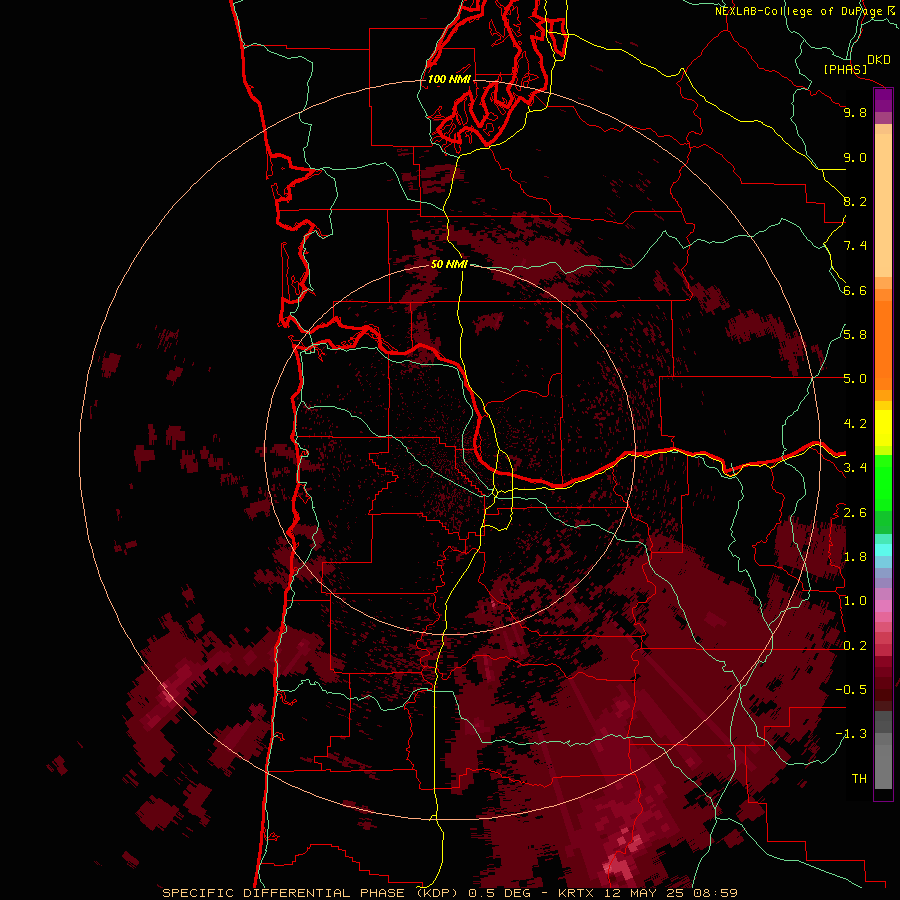Click the 5.0 scale value
900x900 pixels.
point(855,379)
